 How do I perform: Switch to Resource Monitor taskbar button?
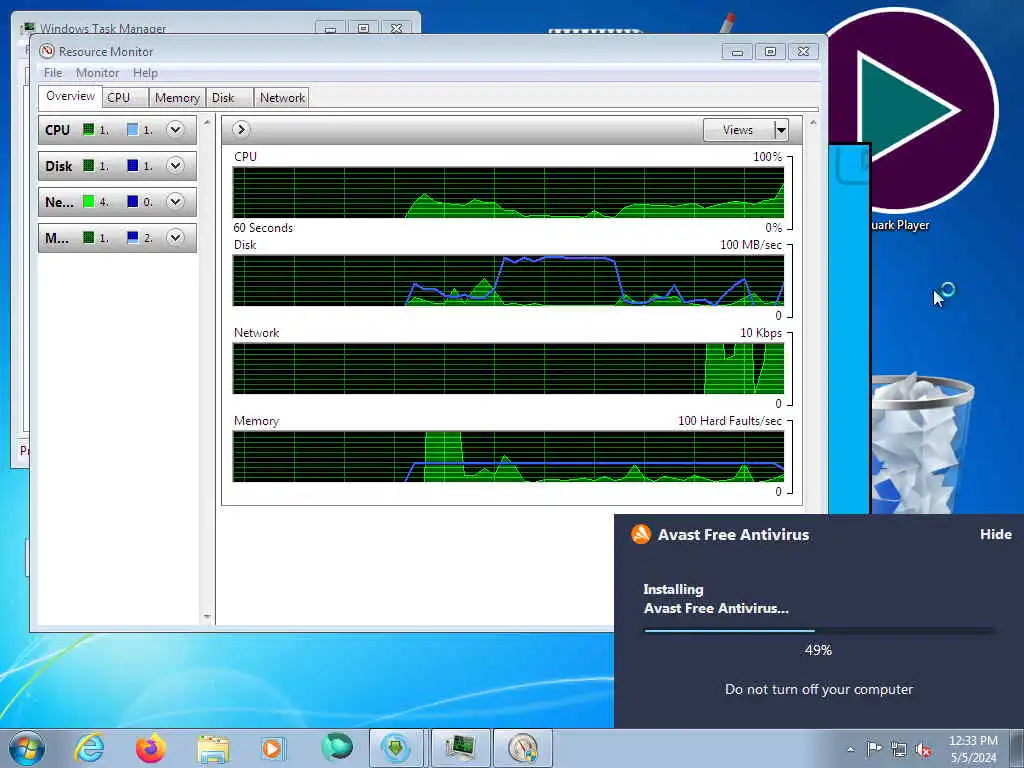522,748
